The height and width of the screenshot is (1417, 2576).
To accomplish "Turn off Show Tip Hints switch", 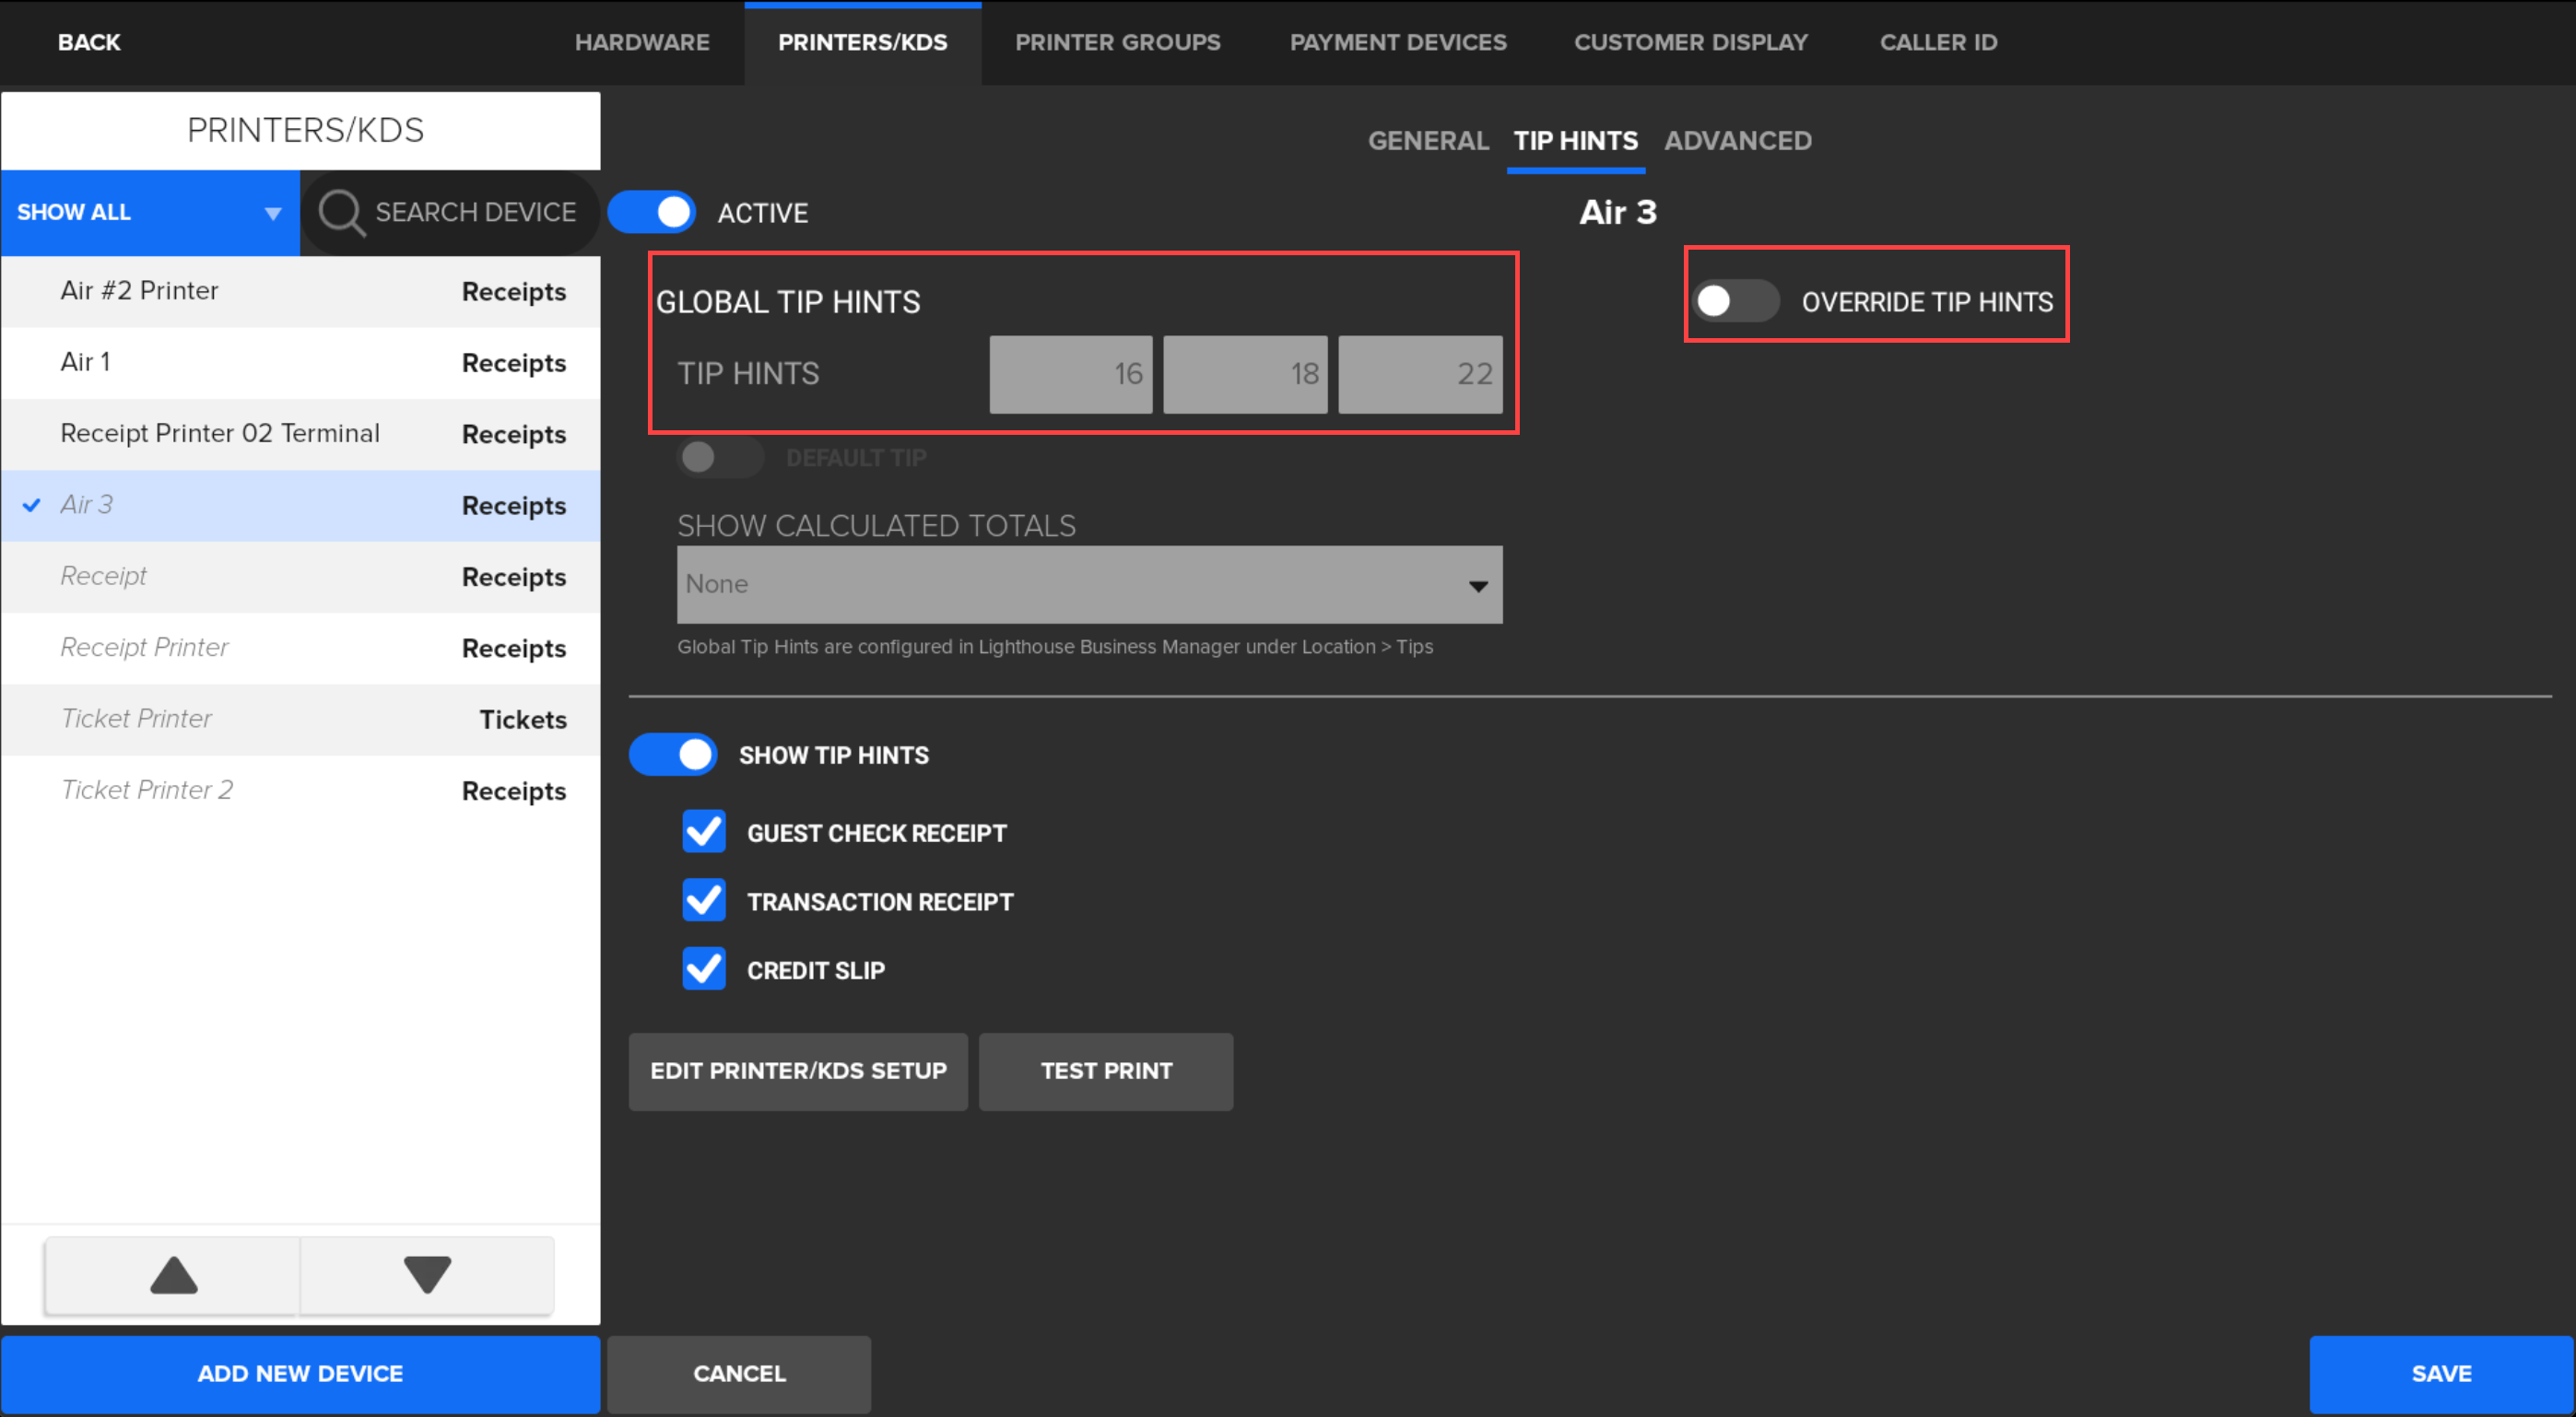I will click(x=674, y=755).
